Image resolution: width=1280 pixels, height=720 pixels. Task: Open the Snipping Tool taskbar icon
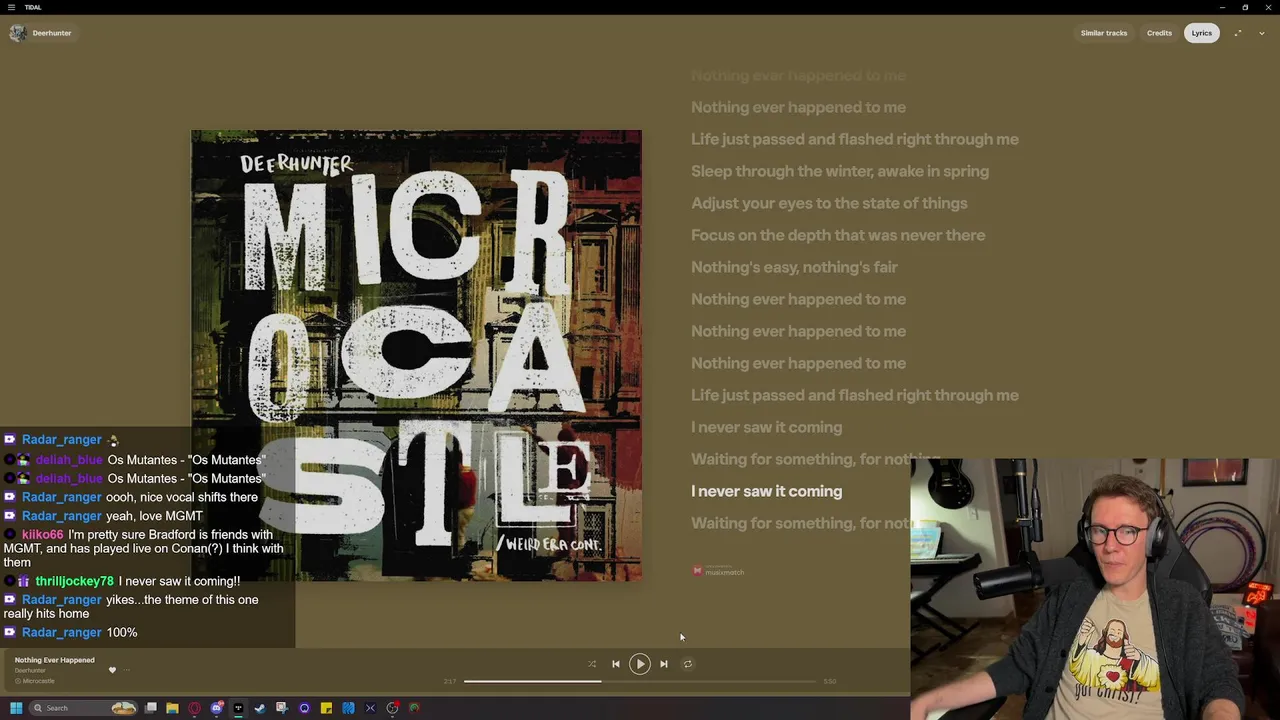coord(282,708)
